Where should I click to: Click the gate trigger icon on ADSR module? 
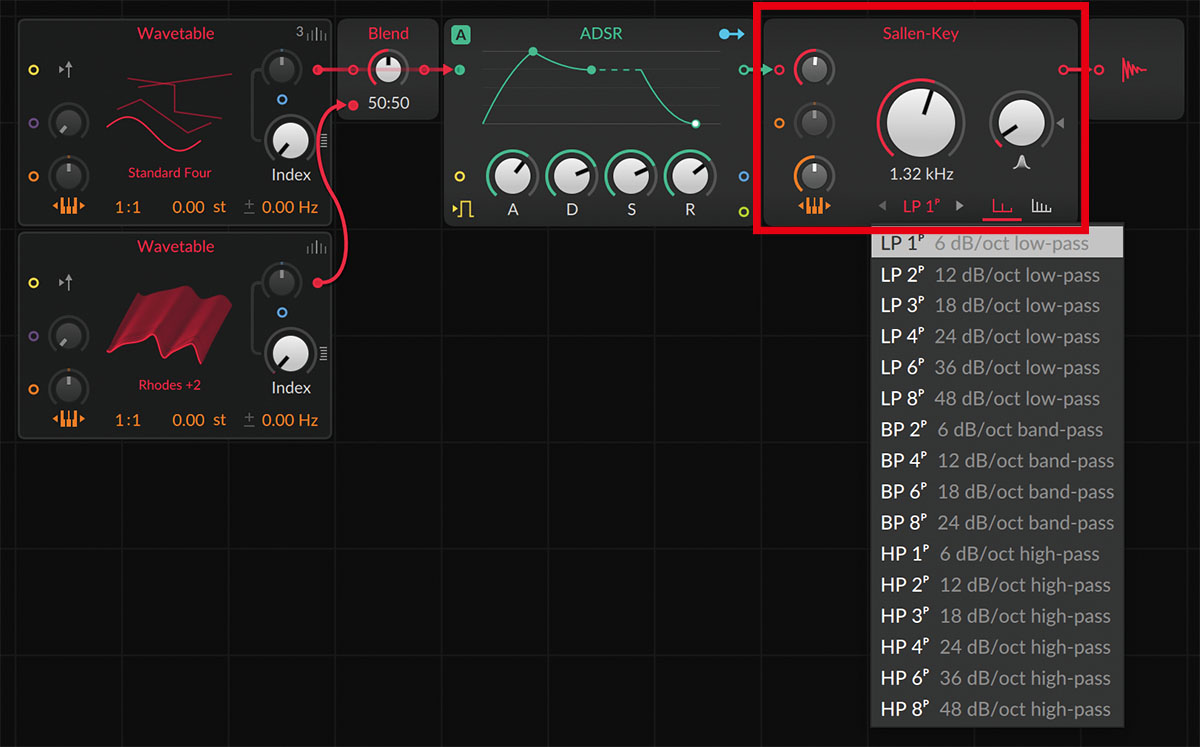point(463,209)
